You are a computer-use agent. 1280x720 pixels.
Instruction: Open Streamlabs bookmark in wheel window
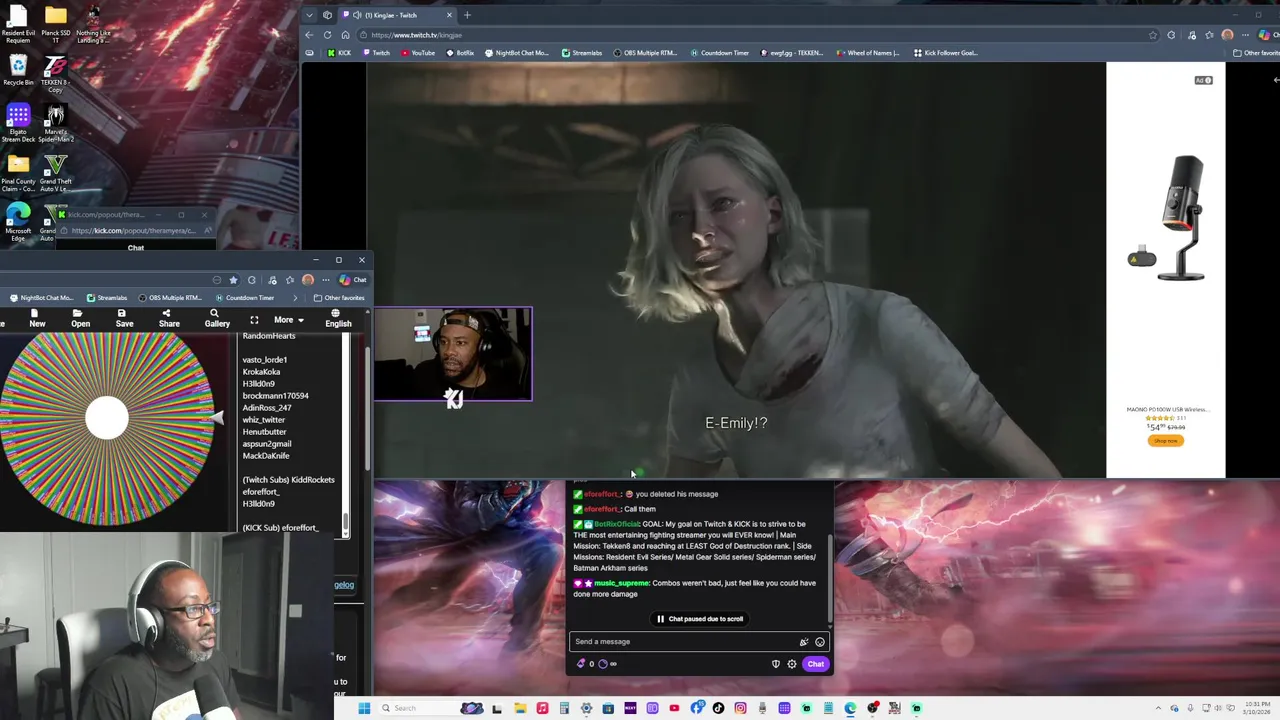[x=106, y=298]
